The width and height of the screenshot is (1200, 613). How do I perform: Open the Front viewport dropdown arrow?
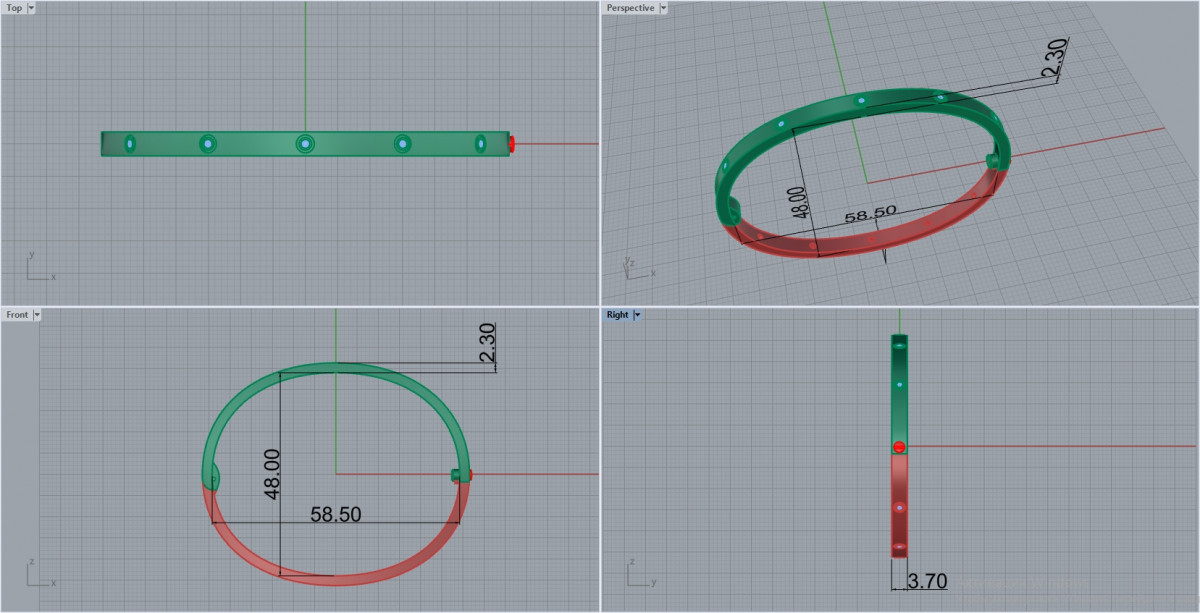pyautogui.click(x=37, y=315)
